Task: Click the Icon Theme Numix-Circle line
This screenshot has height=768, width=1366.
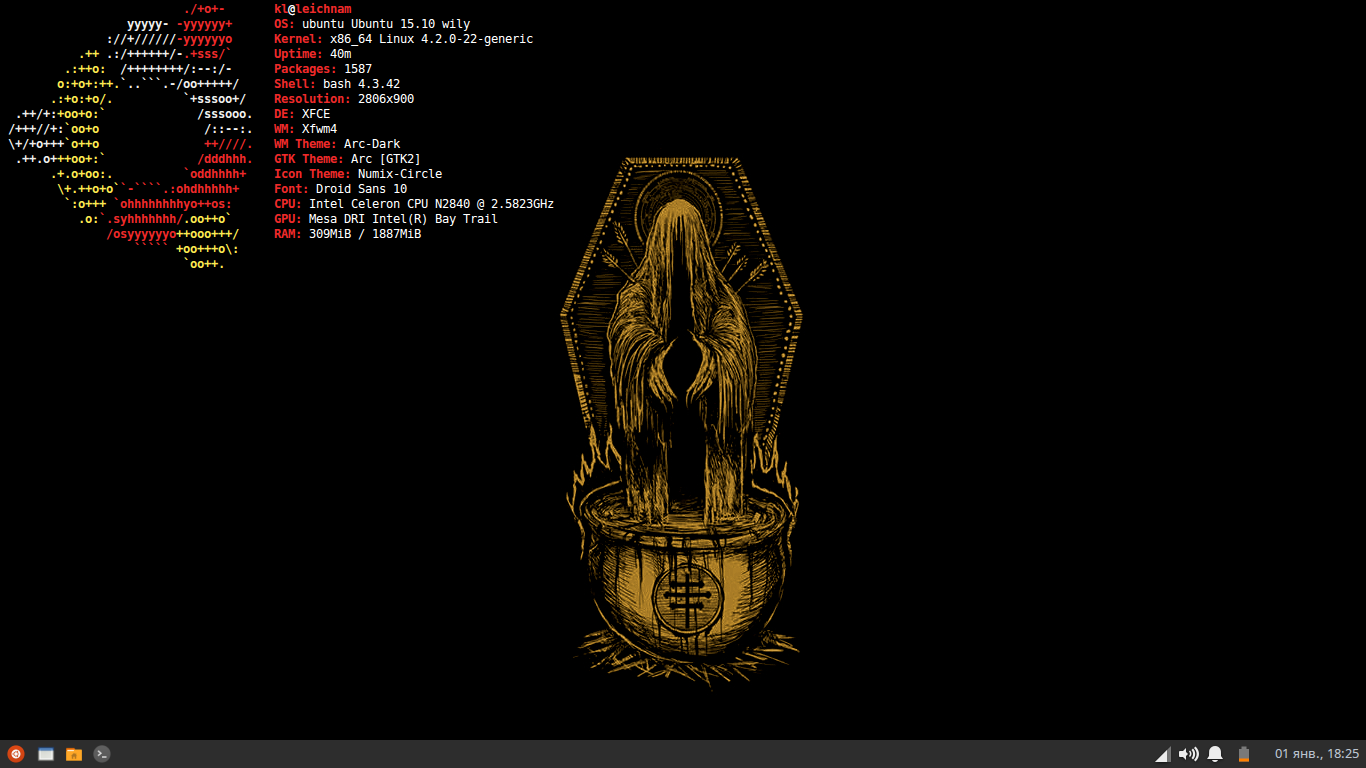Action: [x=358, y=174]
